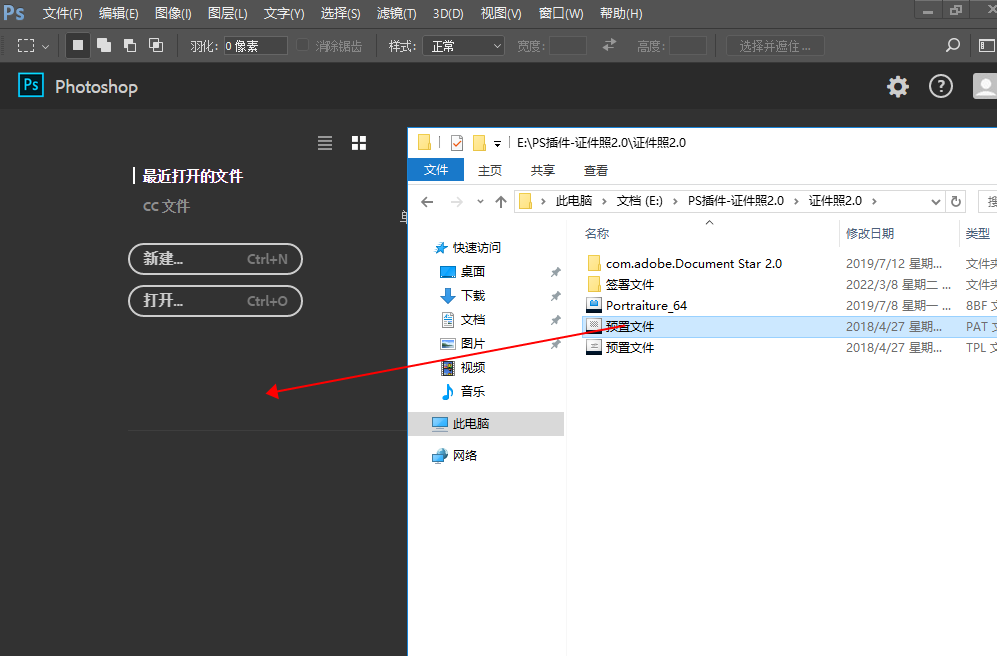Click the new folder quick access icon in Explorer

pos(479,143)
